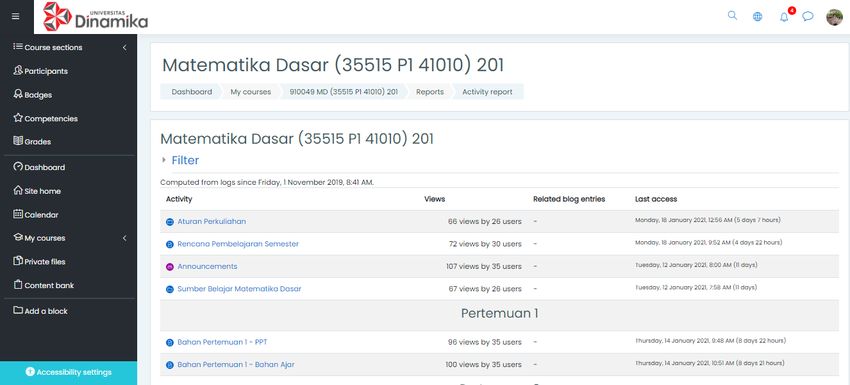This screenshot has width=850, height=385.
Task: Open the Rencana Pembelajaran Semester link
Action: point(238,244)
